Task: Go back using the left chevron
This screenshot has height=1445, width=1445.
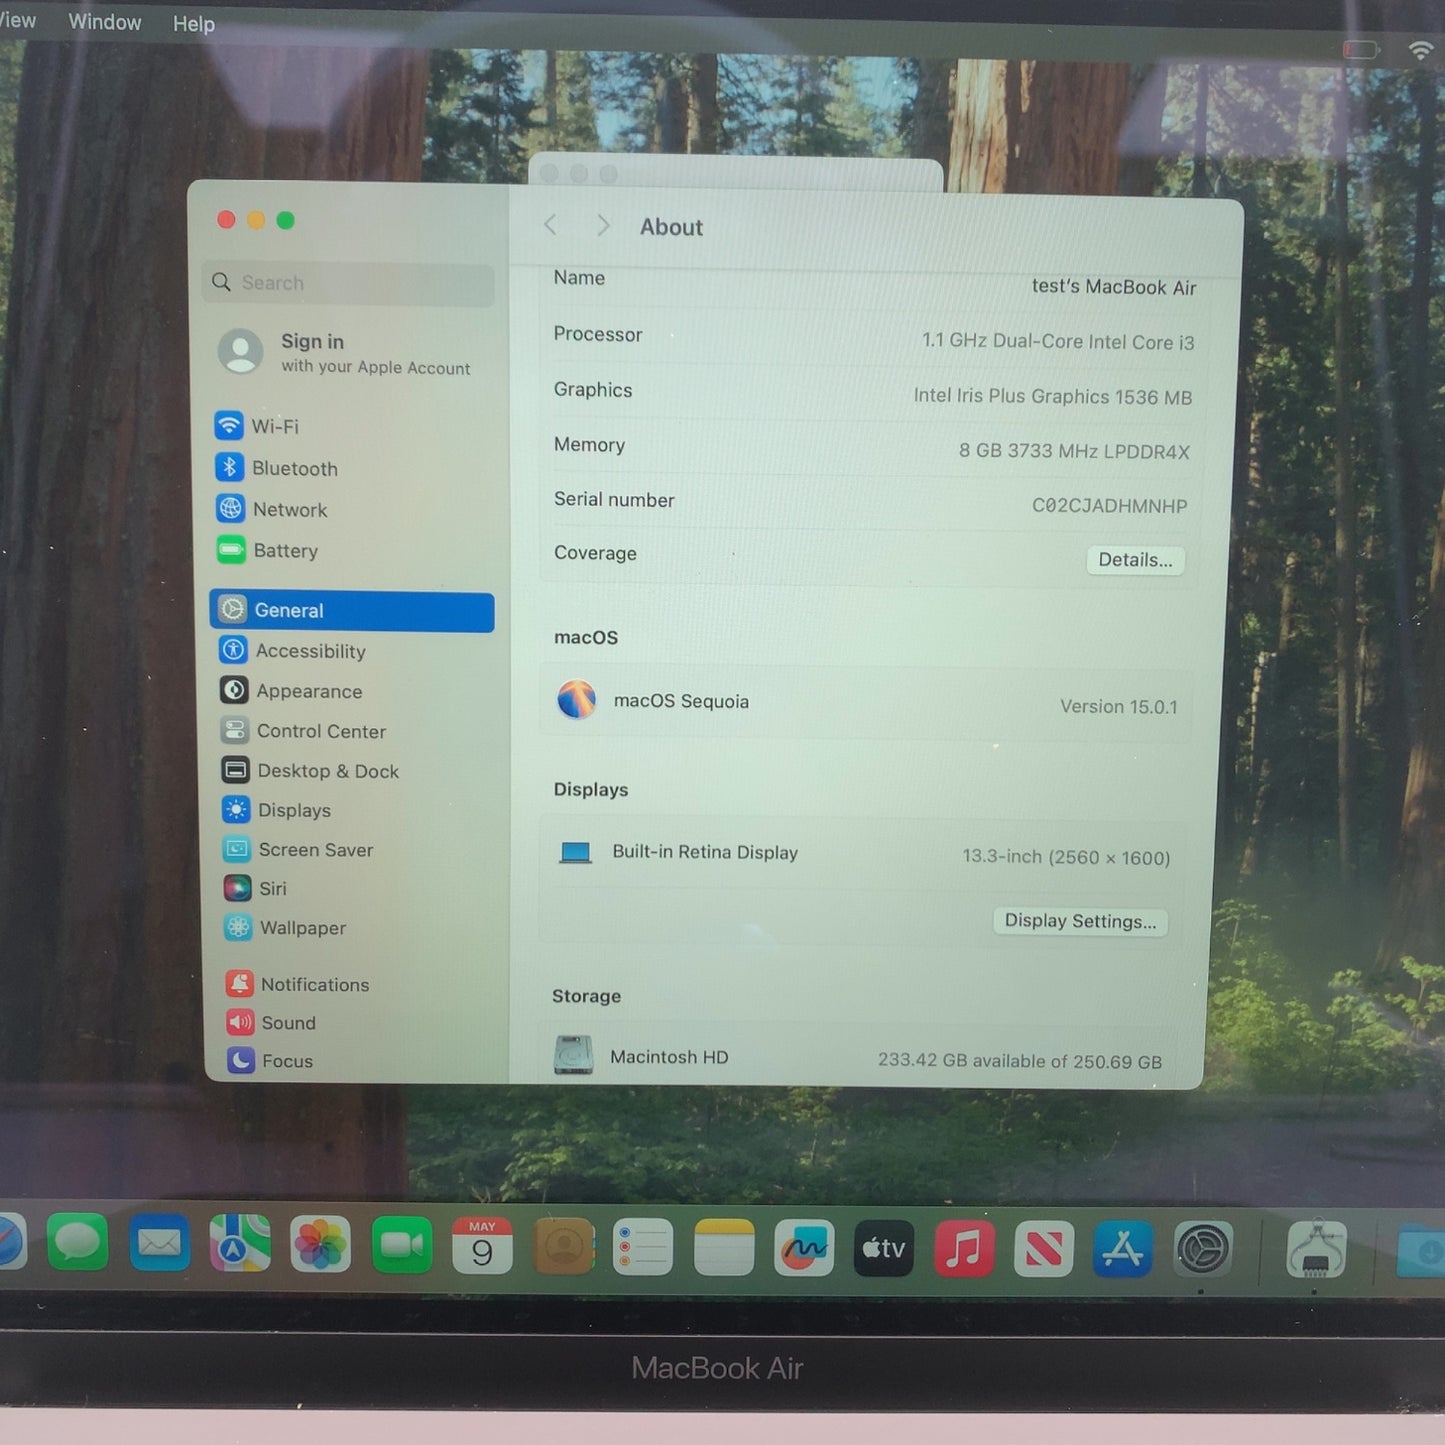Action: tap(550, 225)
